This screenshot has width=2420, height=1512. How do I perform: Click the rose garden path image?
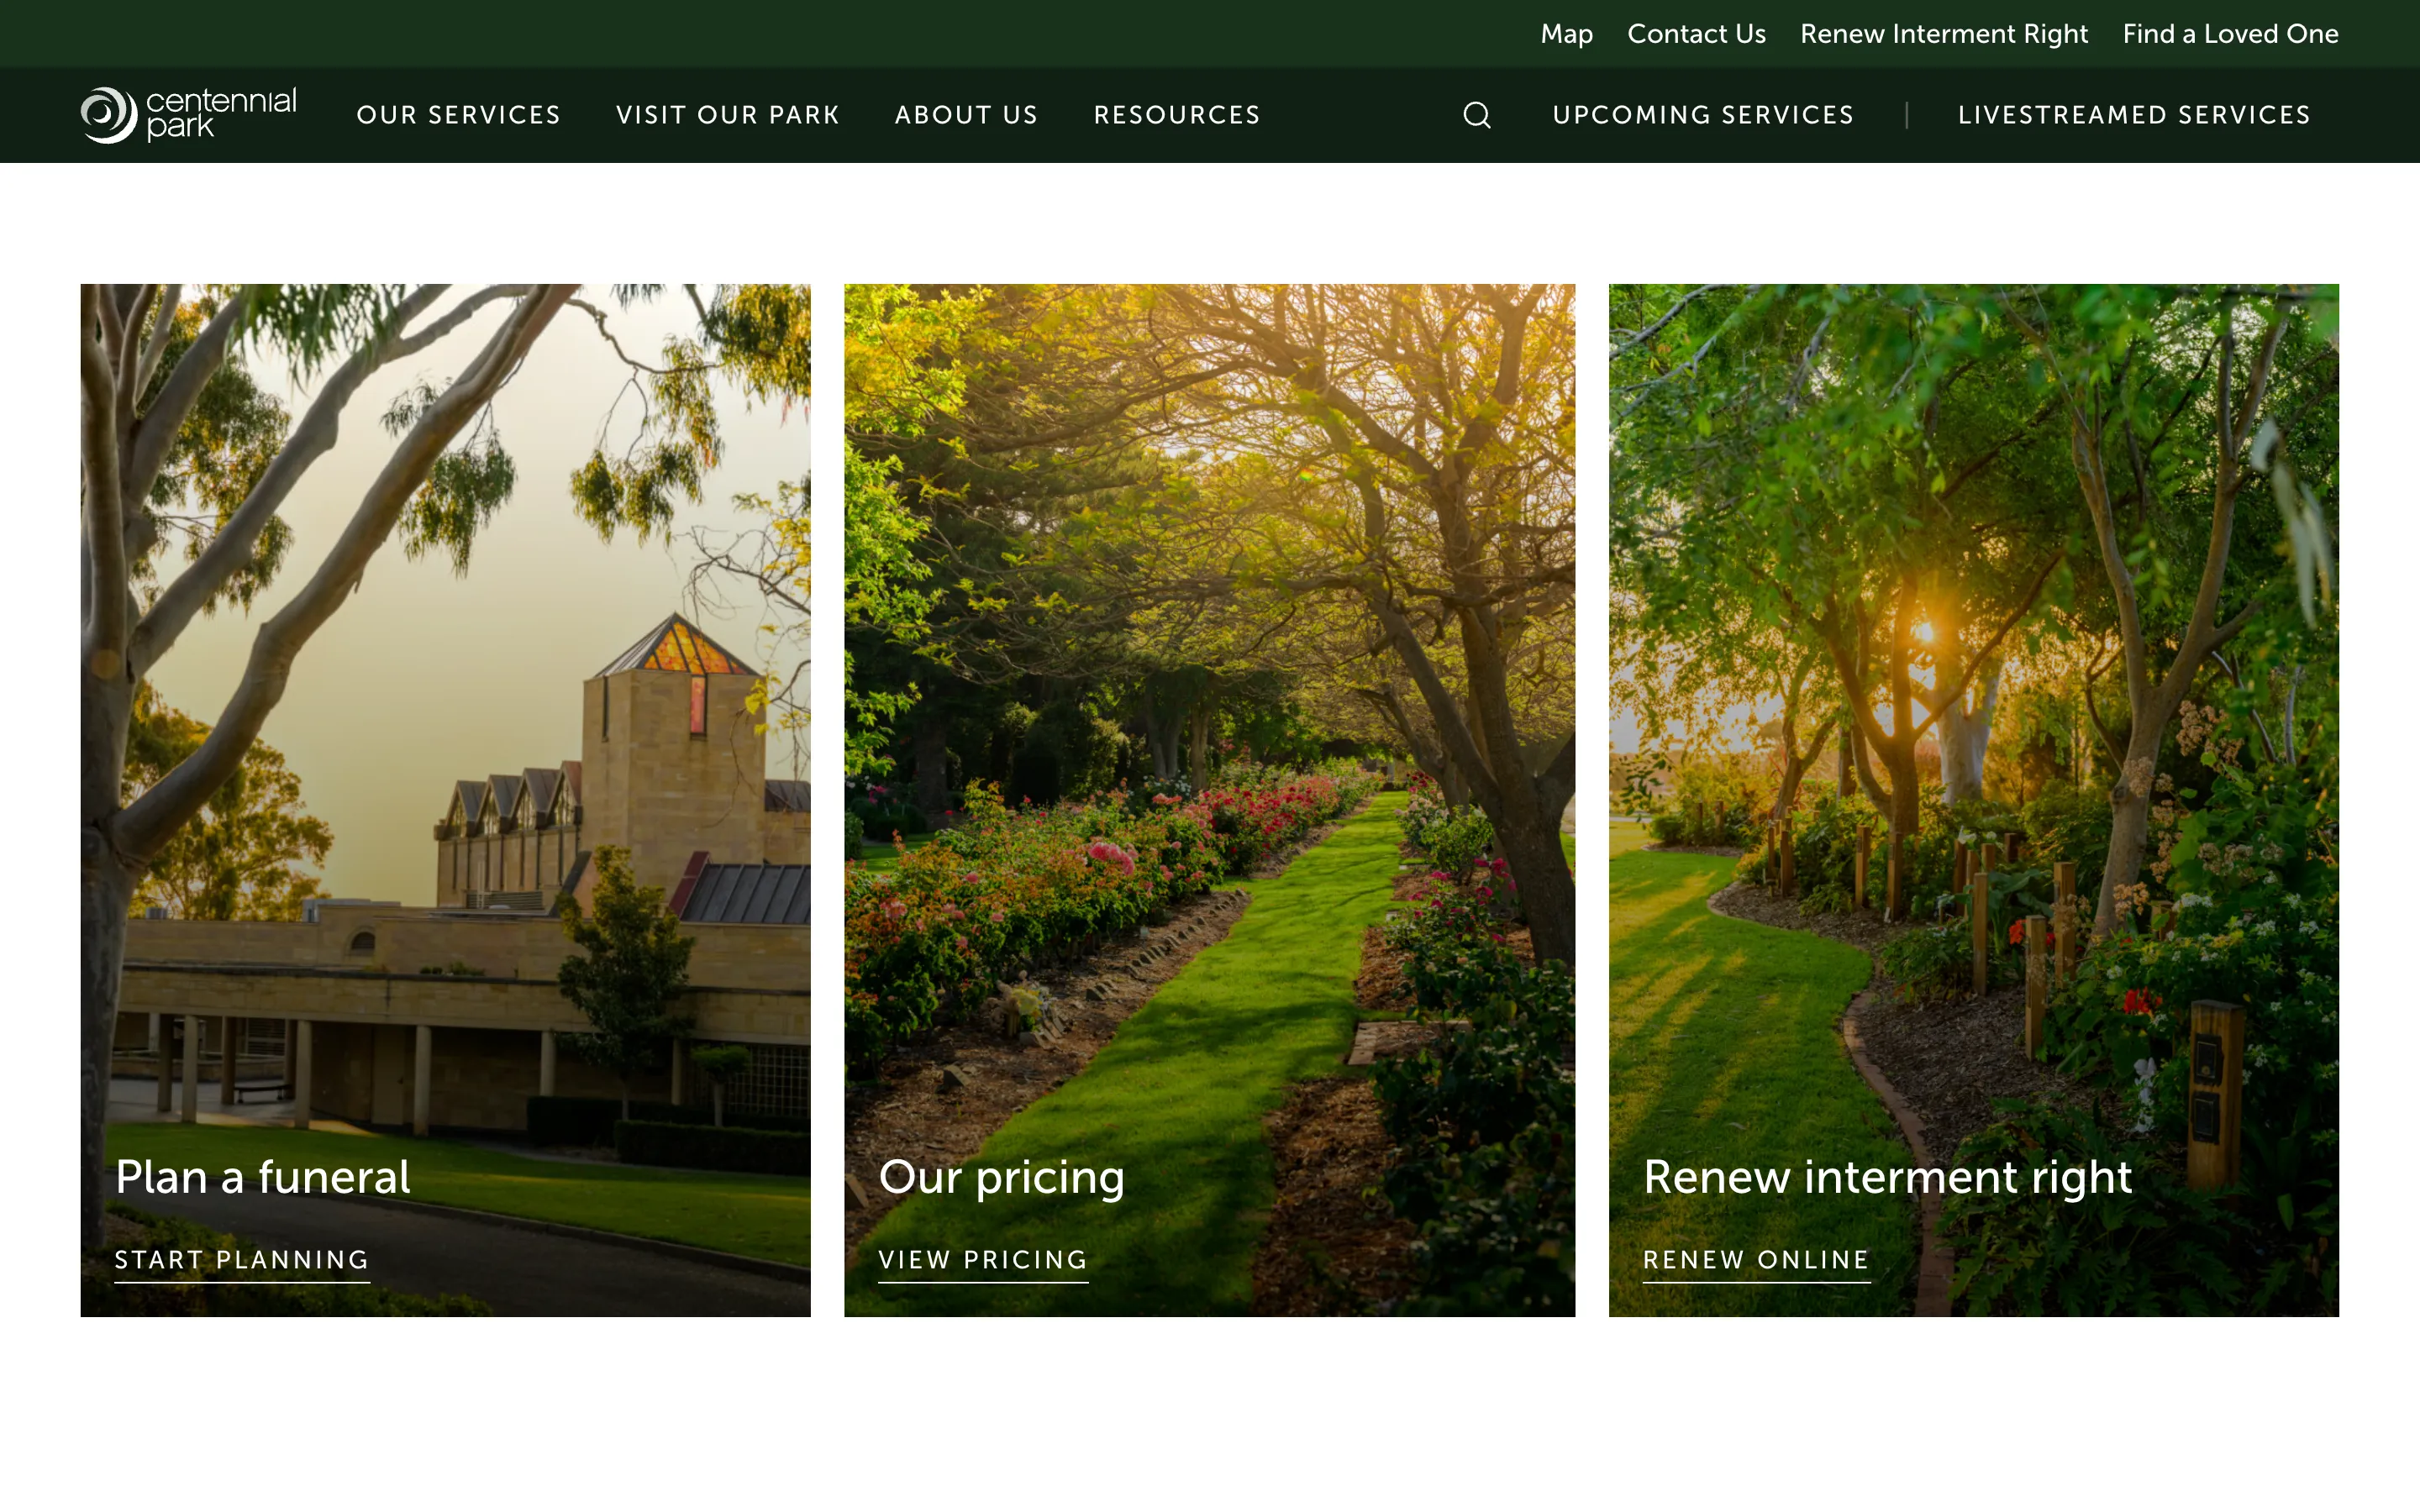pyautogui.click(x=1209, y=700)
